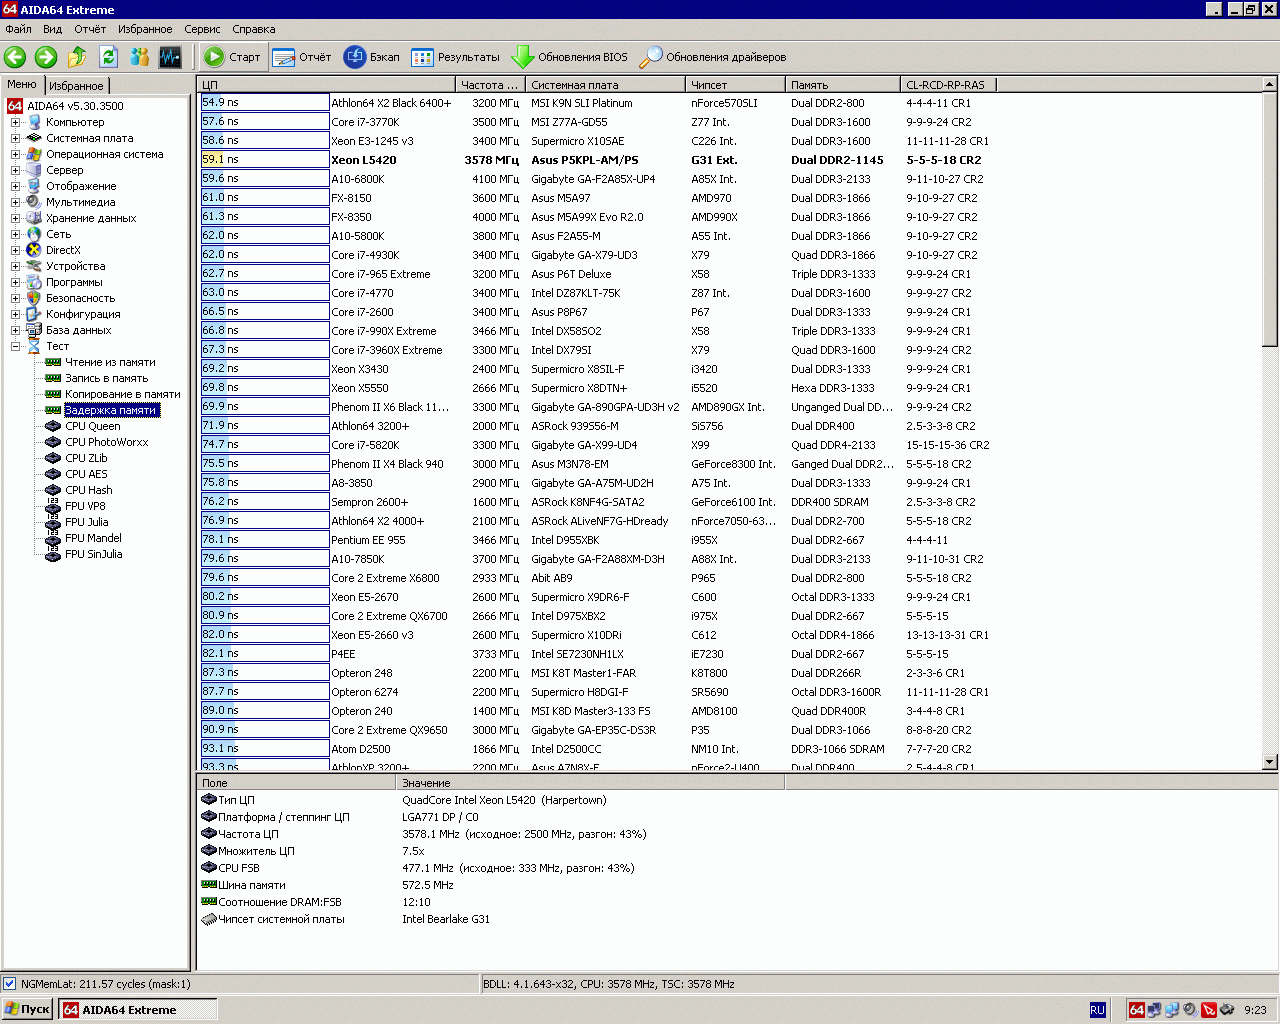The height and width of the screenshot is (1024, 1280).
Task: Select CPU Queen benchmark in tree
Action: point(92,426)
